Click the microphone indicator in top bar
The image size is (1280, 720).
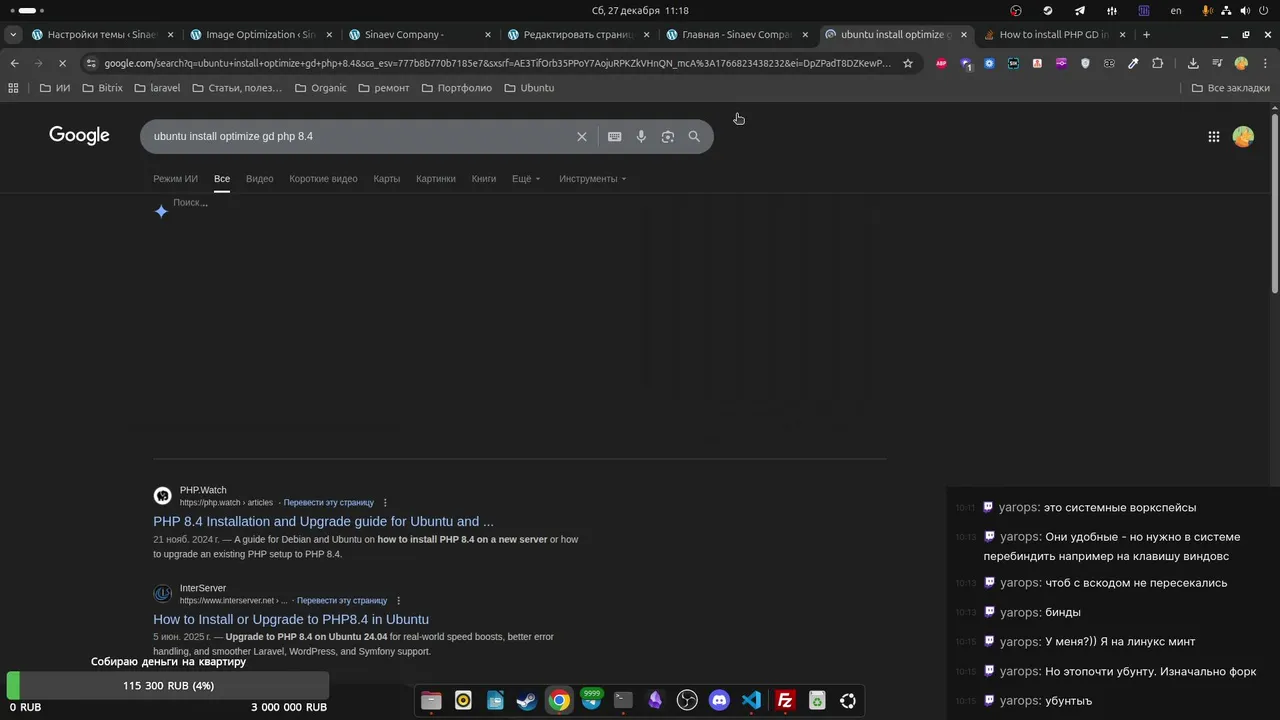click(1208, 10)
